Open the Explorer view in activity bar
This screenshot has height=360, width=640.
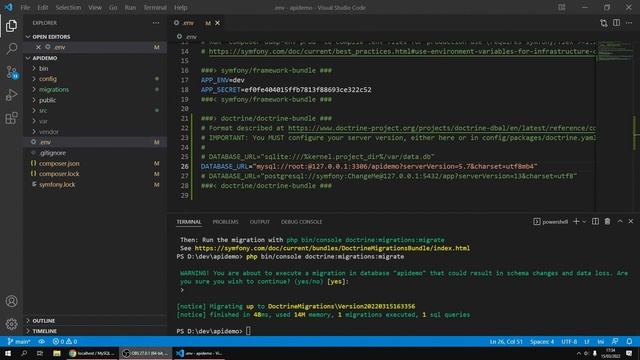point(11,26)
